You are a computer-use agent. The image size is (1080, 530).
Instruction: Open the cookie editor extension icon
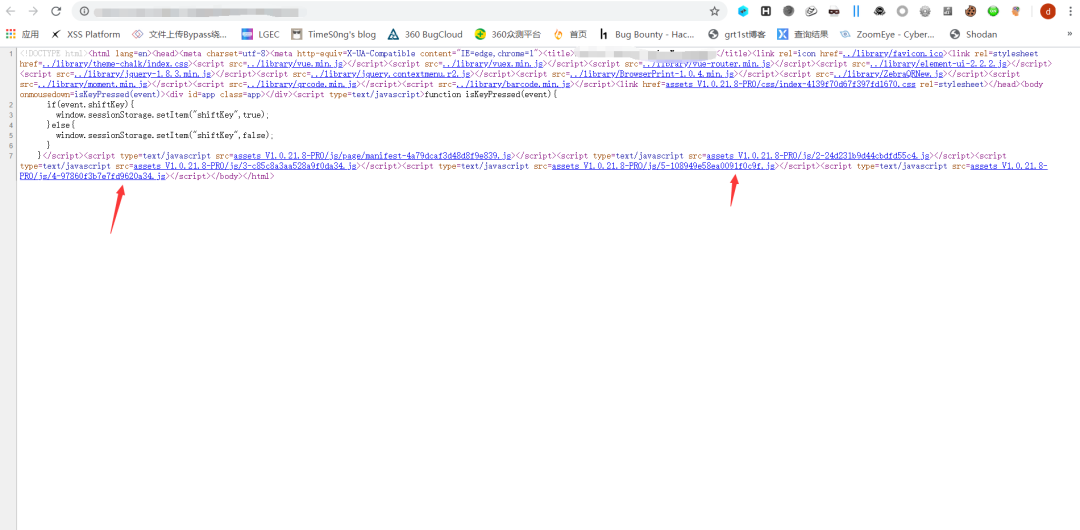tap(970, 11)
